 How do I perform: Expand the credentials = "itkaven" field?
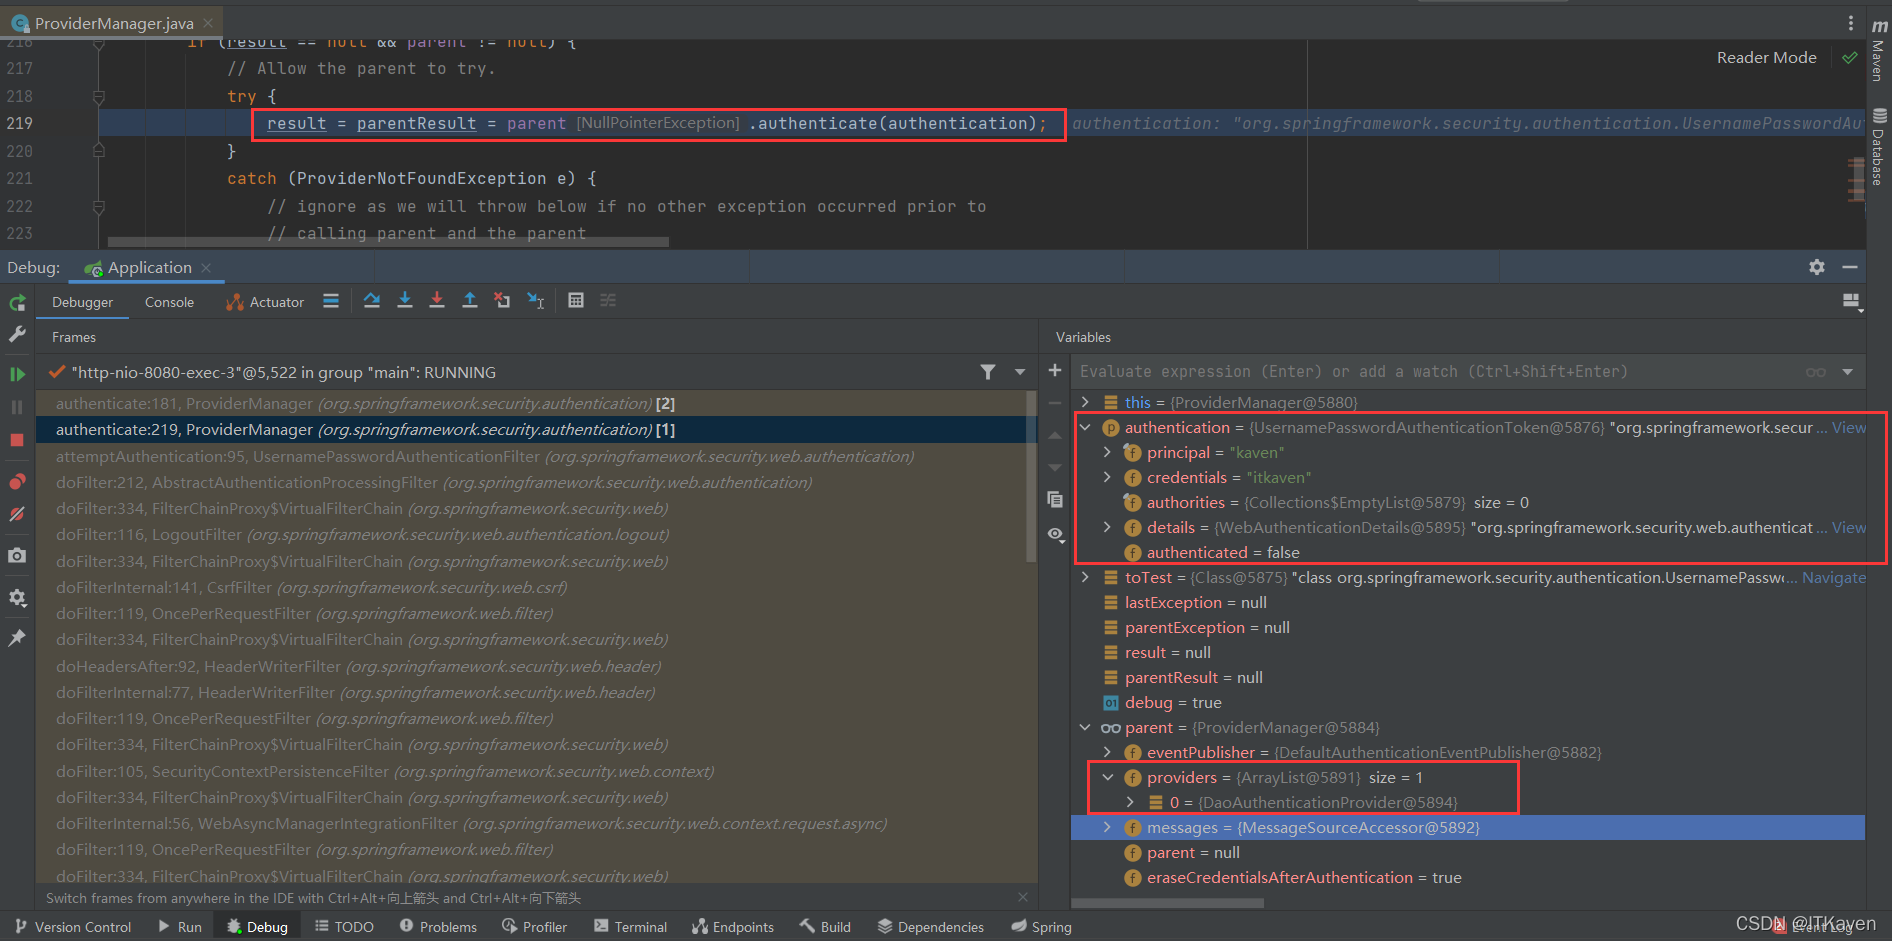pos(1107,477)
